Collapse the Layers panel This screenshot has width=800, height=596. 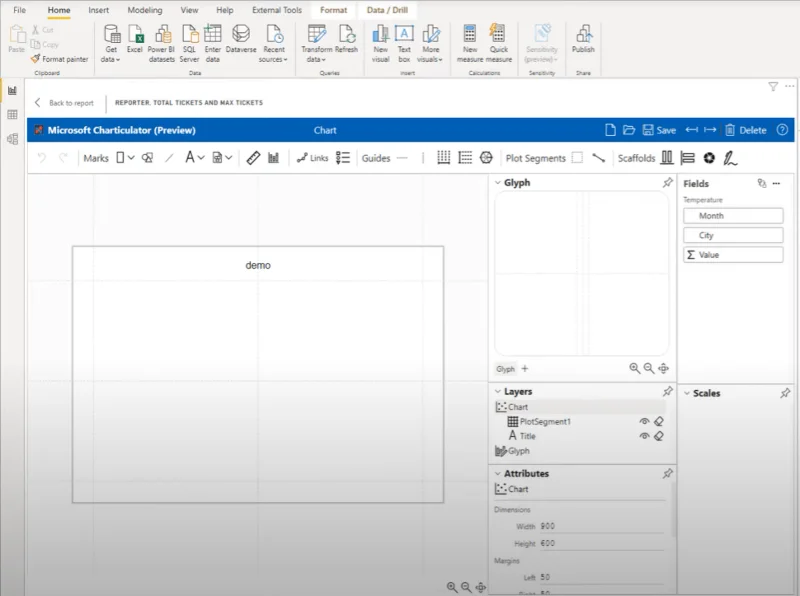pyautogui.click(x=498, y=391)
